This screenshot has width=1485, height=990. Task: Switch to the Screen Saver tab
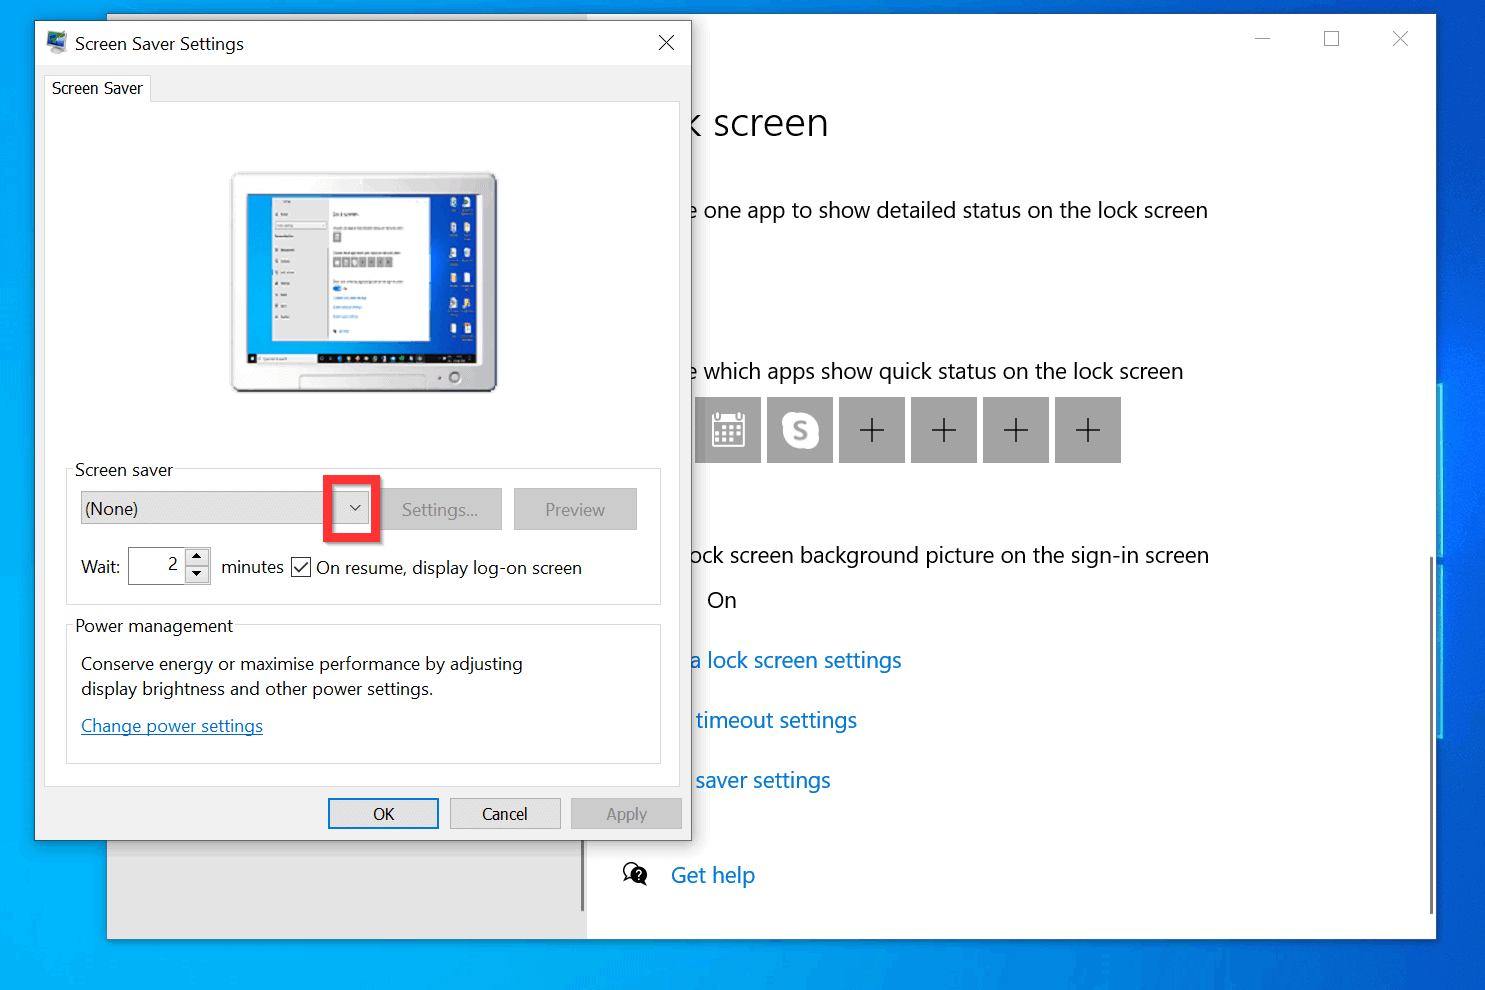[x=96, y=88]
